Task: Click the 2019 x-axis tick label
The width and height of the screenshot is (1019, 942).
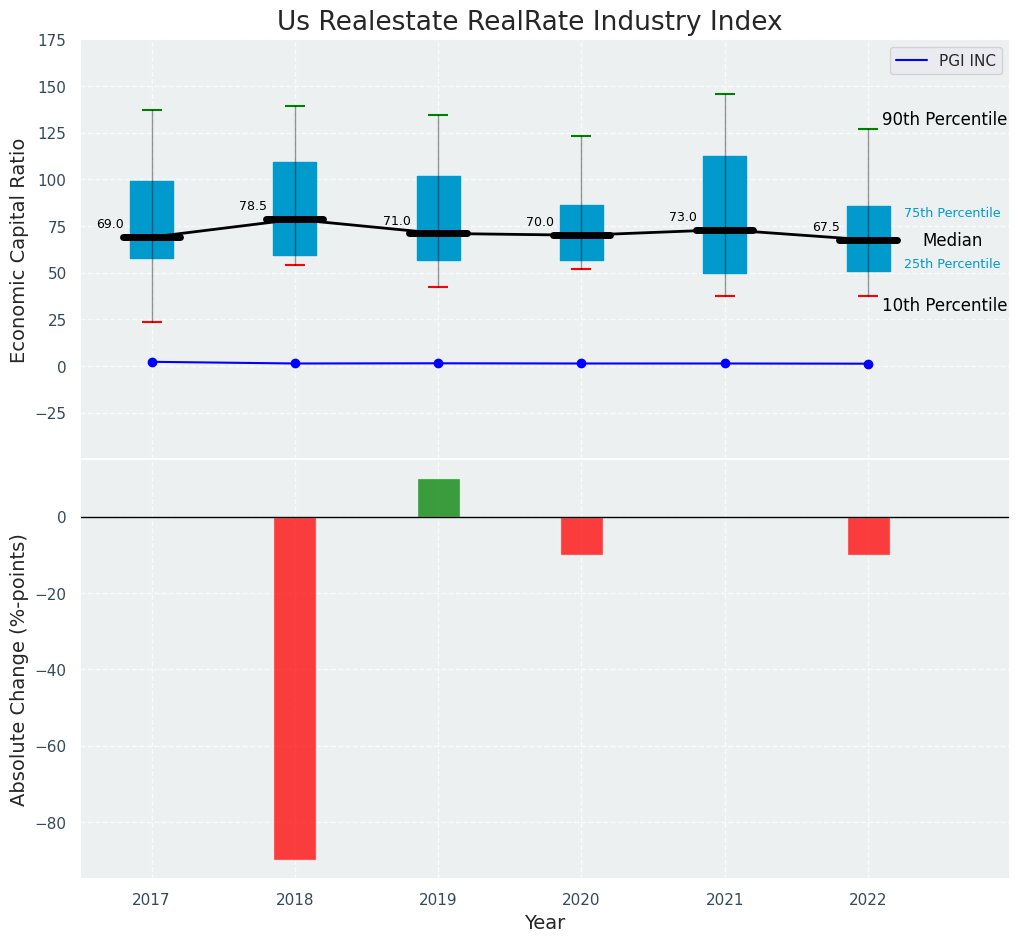Action: coord(438,900)
